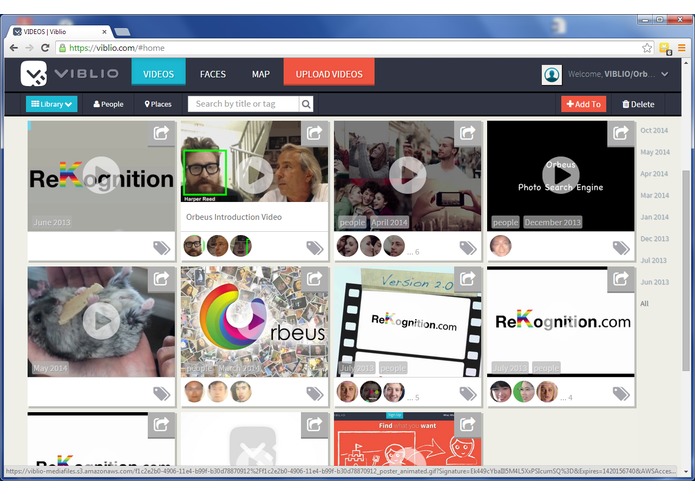Share the Orbeus Introduction Video
This screenshot has width=695, height=494.
click(314, 133)
